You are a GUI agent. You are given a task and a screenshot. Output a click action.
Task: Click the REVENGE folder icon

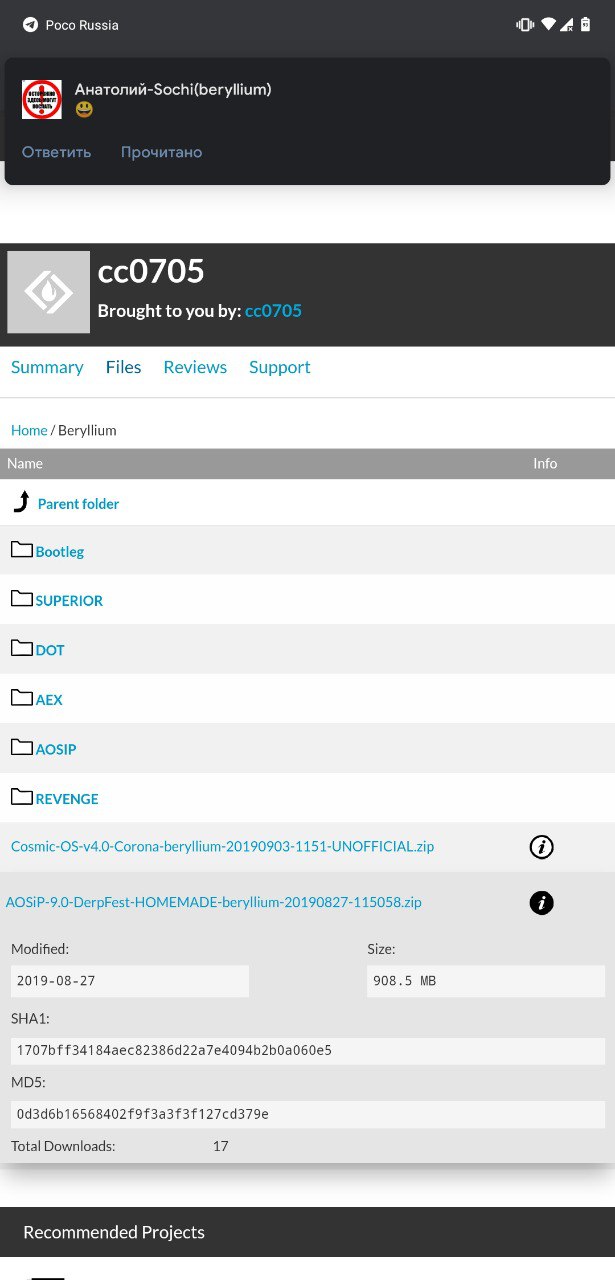[22, 796]
